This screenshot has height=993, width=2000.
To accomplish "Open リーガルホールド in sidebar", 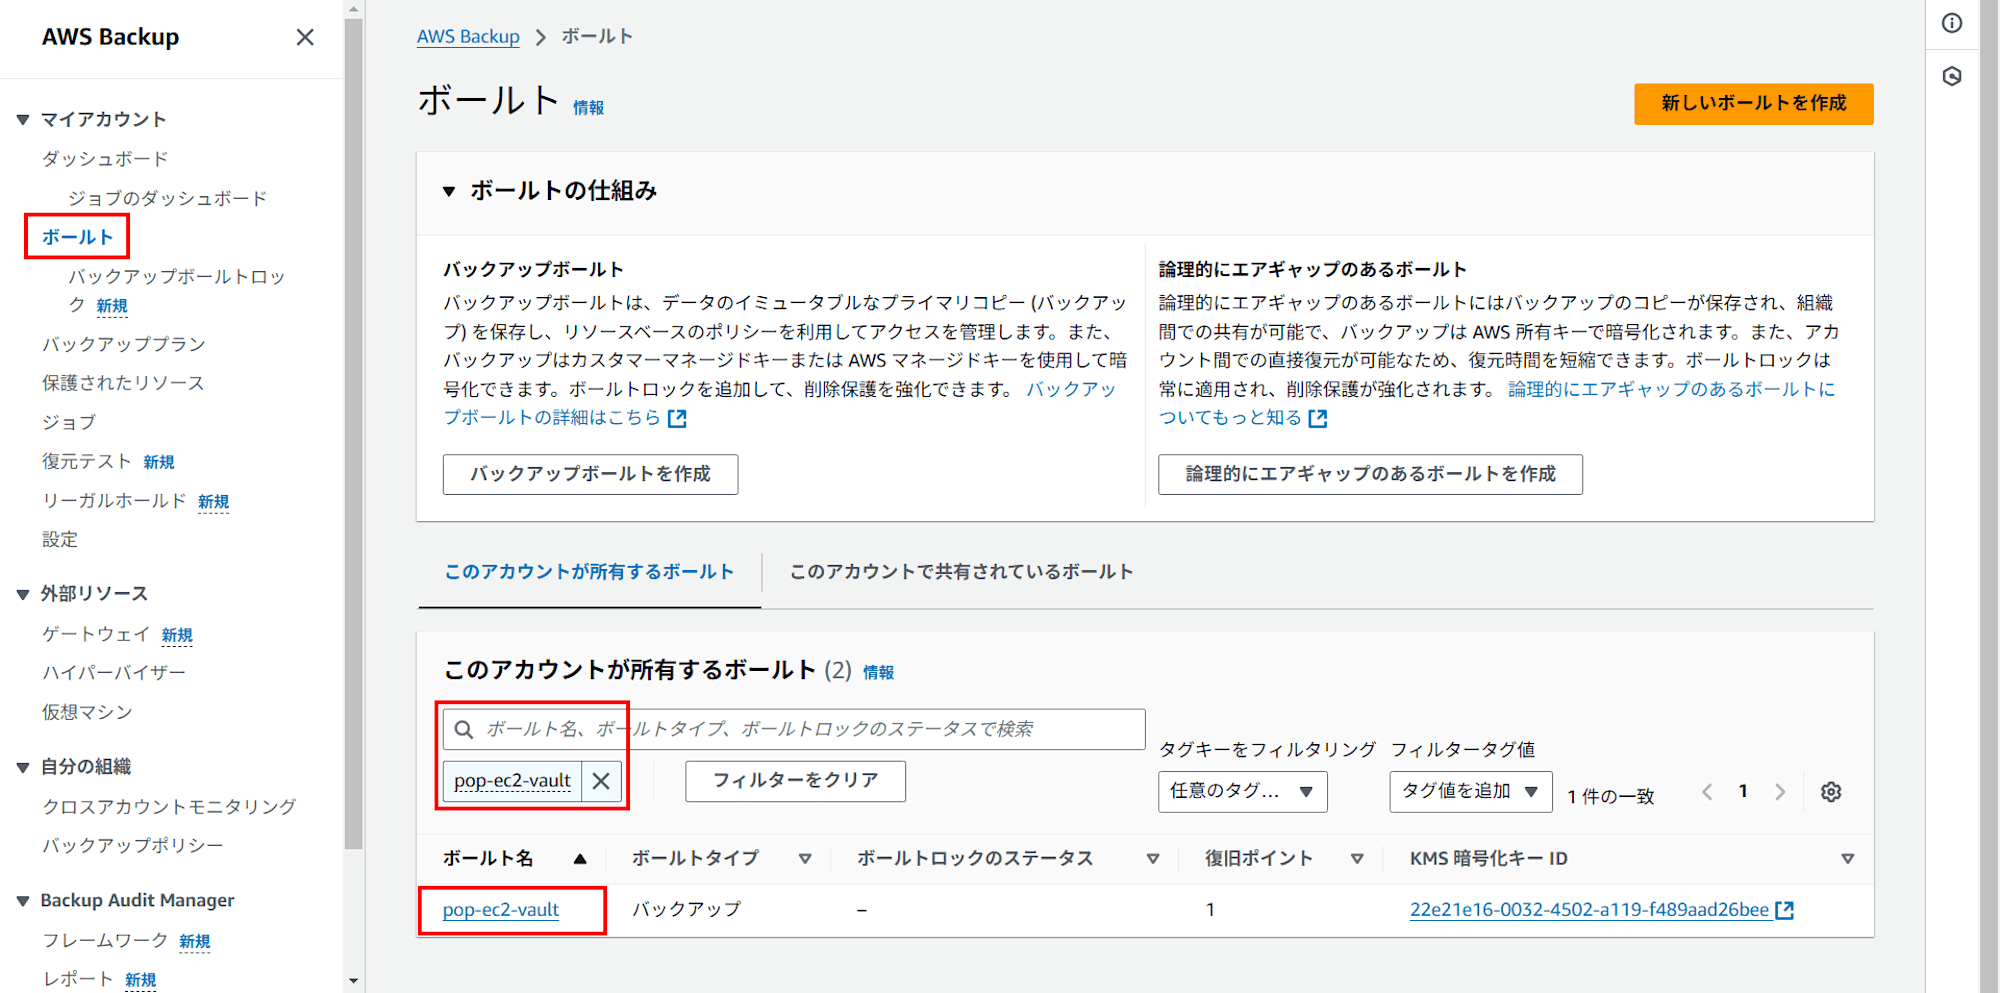I will [x=114, y=500].
